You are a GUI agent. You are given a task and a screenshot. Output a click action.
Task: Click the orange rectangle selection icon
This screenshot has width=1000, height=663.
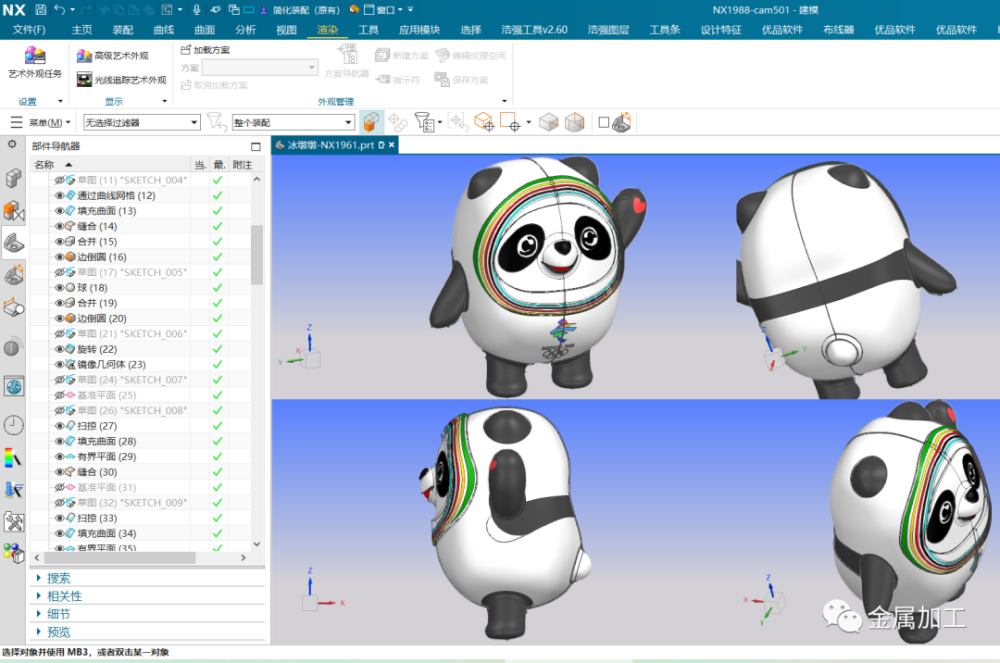click(x=510, y=122)
